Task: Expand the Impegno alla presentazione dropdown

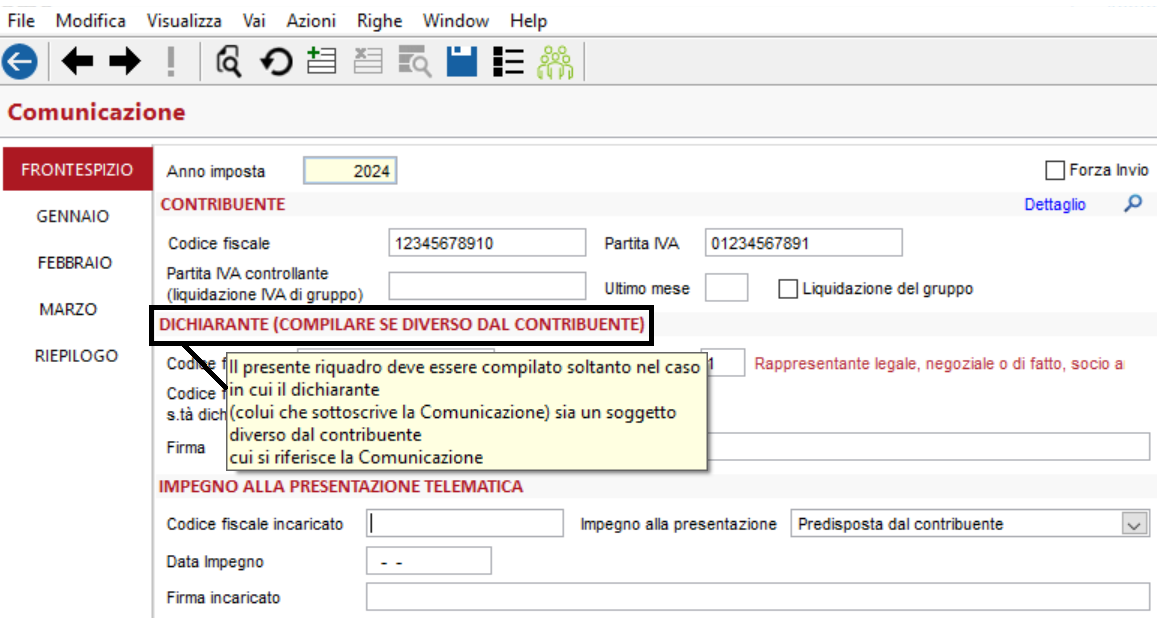Action: (1134, 525)
